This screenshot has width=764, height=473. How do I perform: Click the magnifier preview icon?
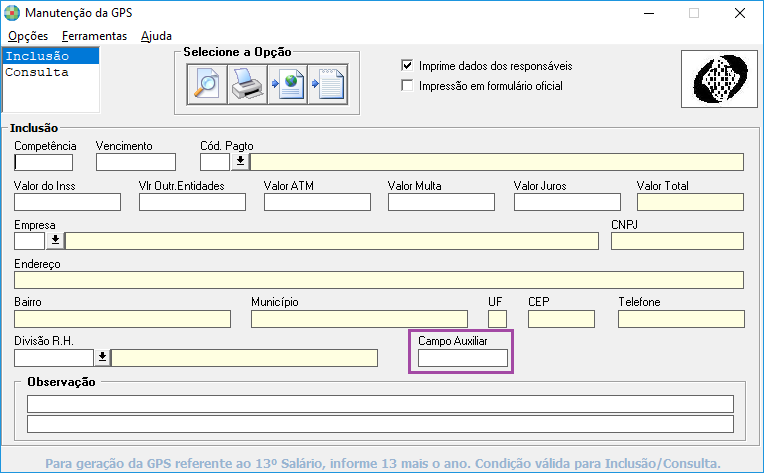click(207, 84)
